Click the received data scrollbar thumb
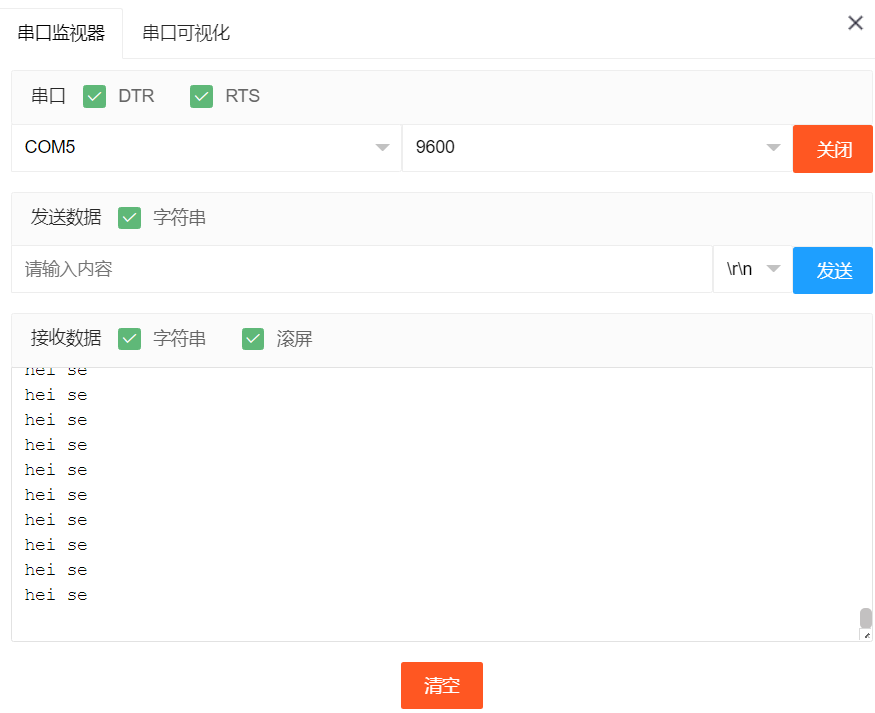Screen dimensions: 875x713 click(x=866, y=618)
